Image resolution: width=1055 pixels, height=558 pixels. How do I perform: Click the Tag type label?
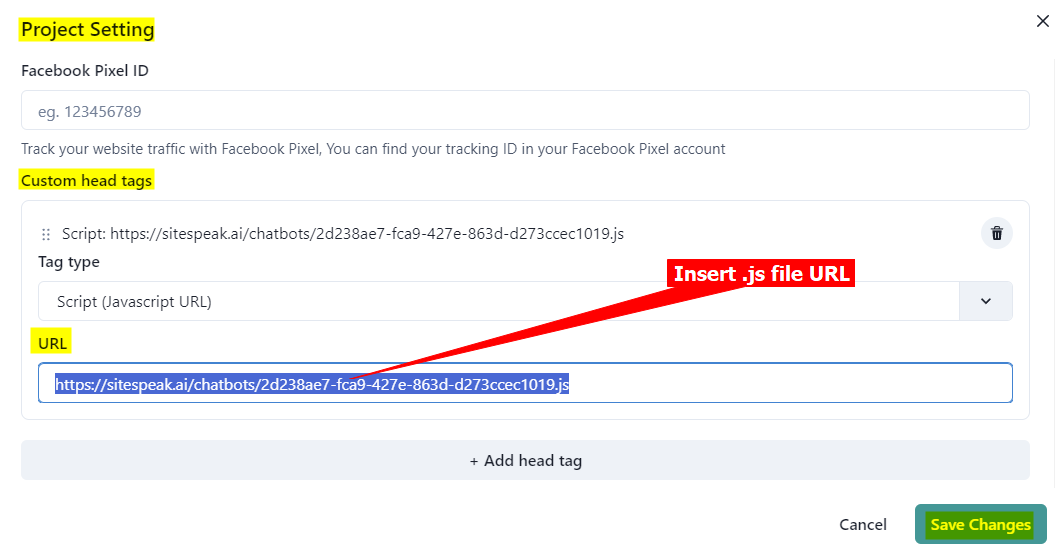69,262
